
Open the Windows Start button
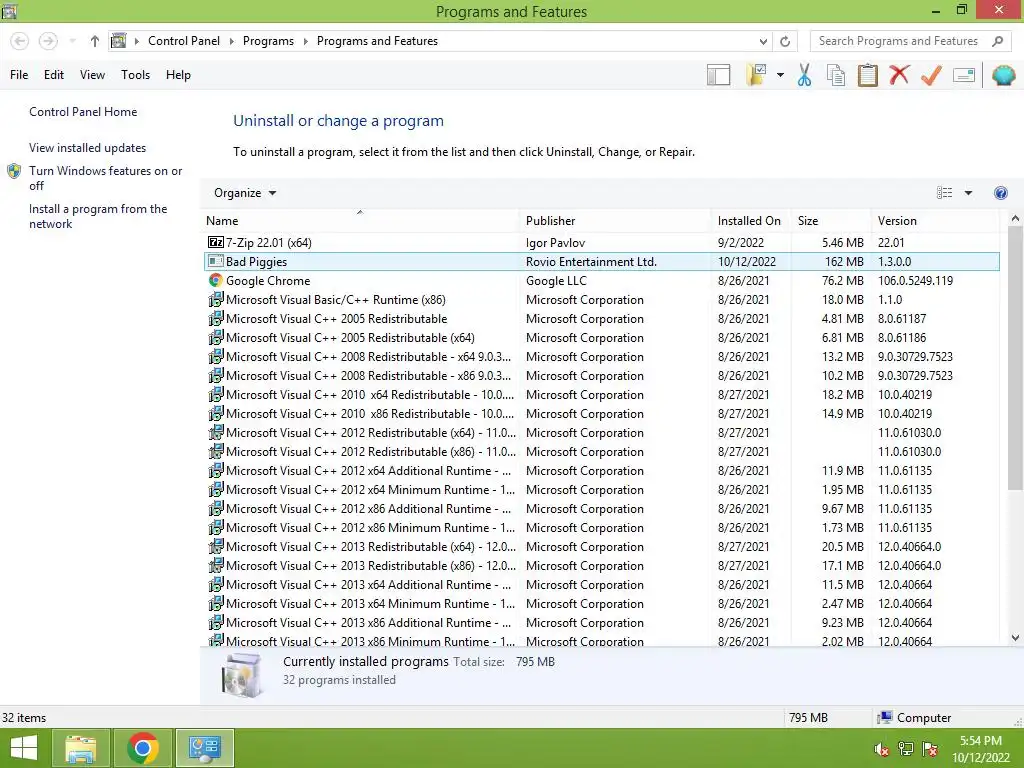[24, 748]
